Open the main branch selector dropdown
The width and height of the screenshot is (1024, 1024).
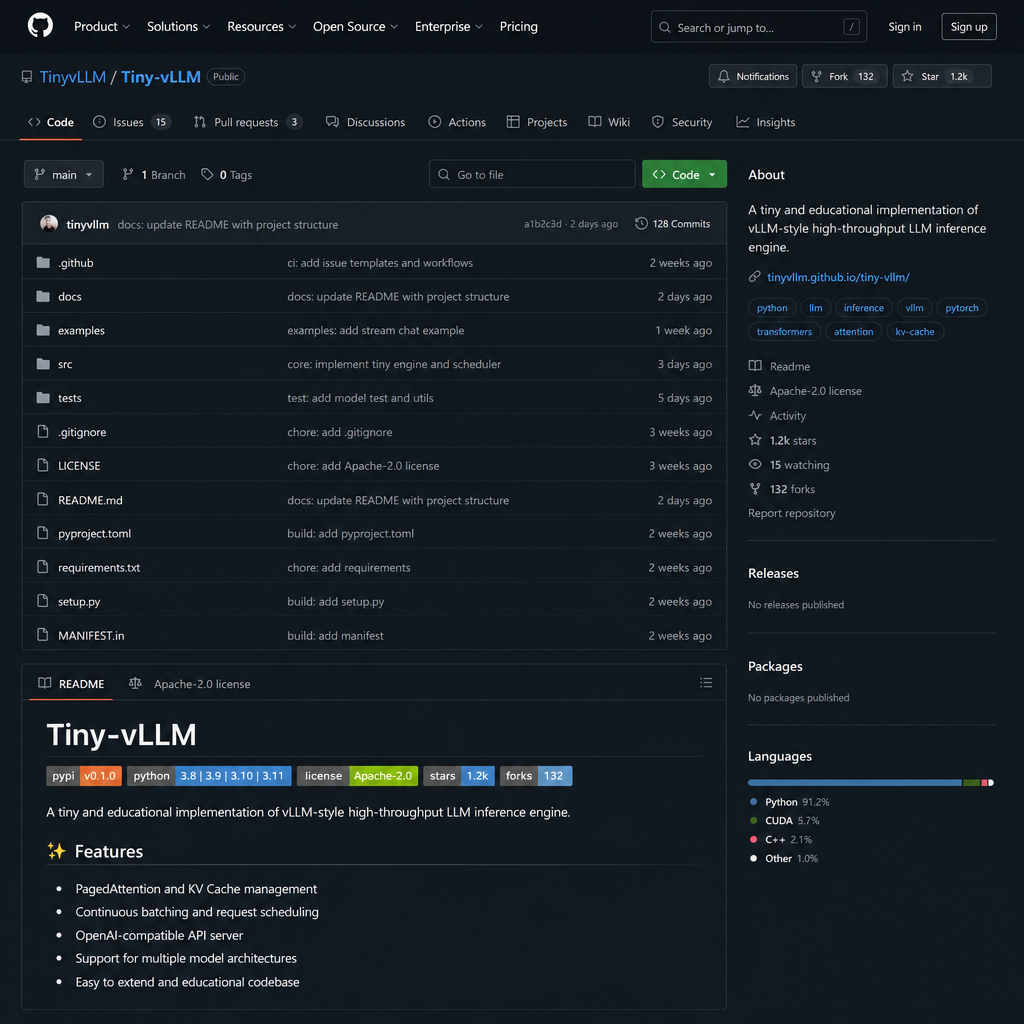coord(63,174)
